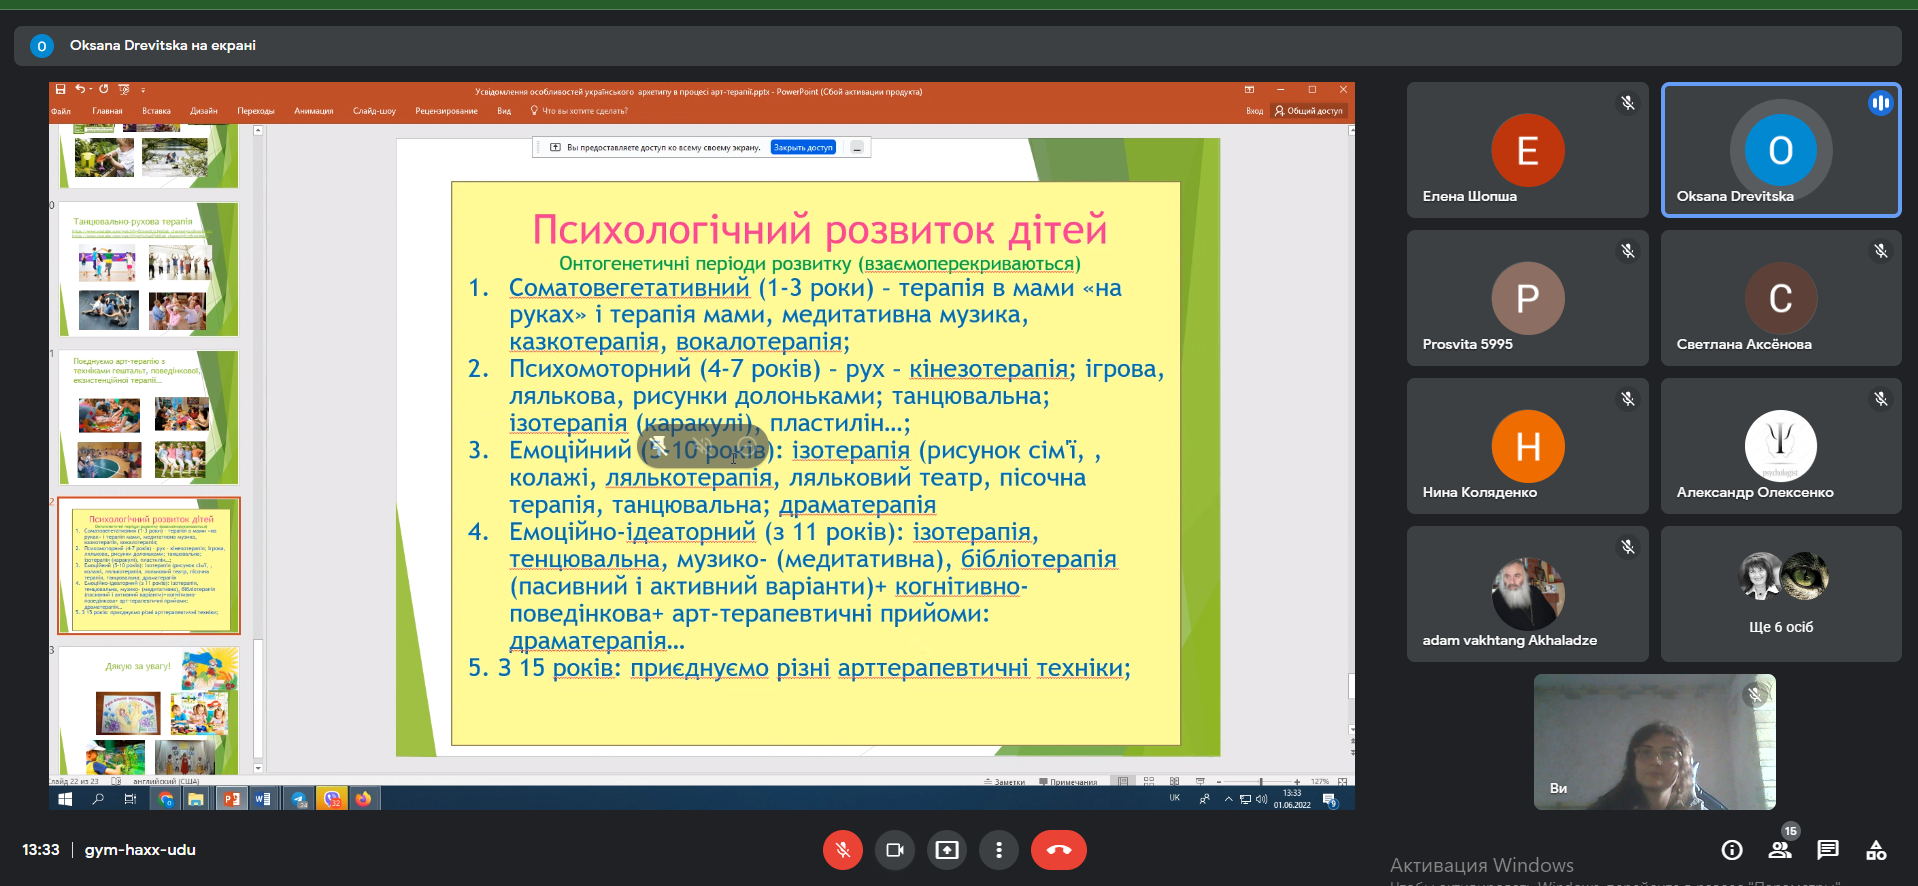The height and width of the screenshot is (886, 1918).
Task: Switch to the Вставка ribbon tab
Action: (x=156, y=111)
